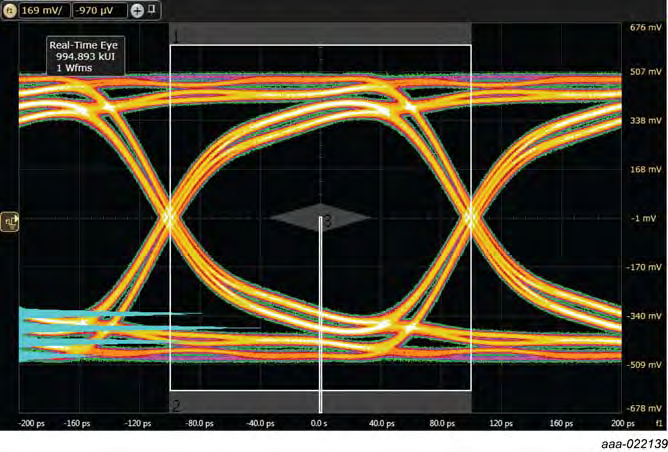Viewport: 668px width, 452px height.
Task: Click the channel f1 source icon
Action: [11, 11]
